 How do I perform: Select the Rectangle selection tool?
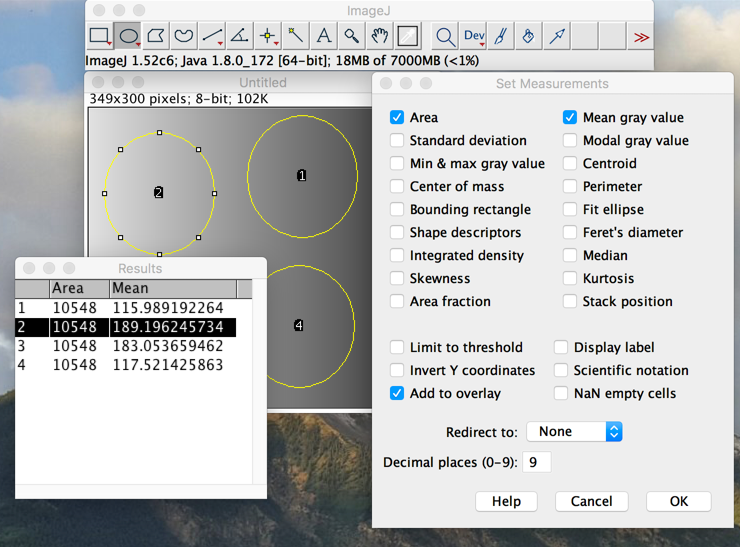(x=100, y=36)
